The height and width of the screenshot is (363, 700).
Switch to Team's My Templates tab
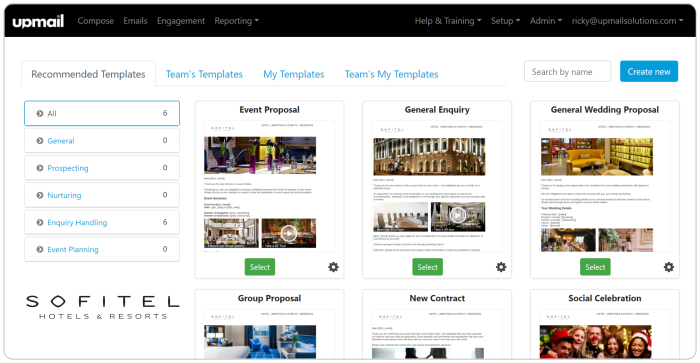pos(392,74)
